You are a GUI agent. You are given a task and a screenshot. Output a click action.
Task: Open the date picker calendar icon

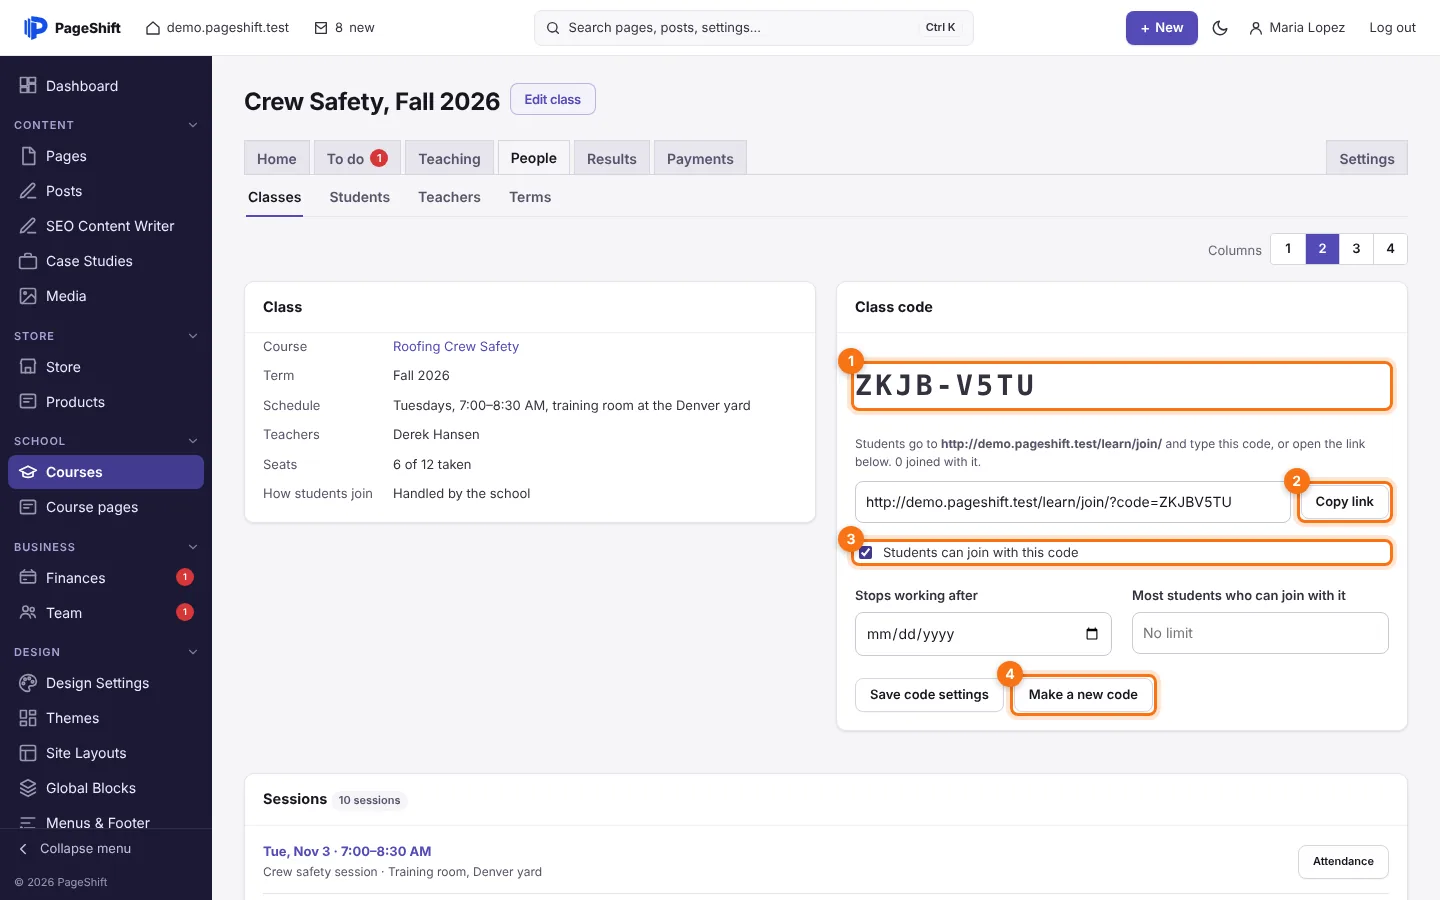tap(1092, 634)
